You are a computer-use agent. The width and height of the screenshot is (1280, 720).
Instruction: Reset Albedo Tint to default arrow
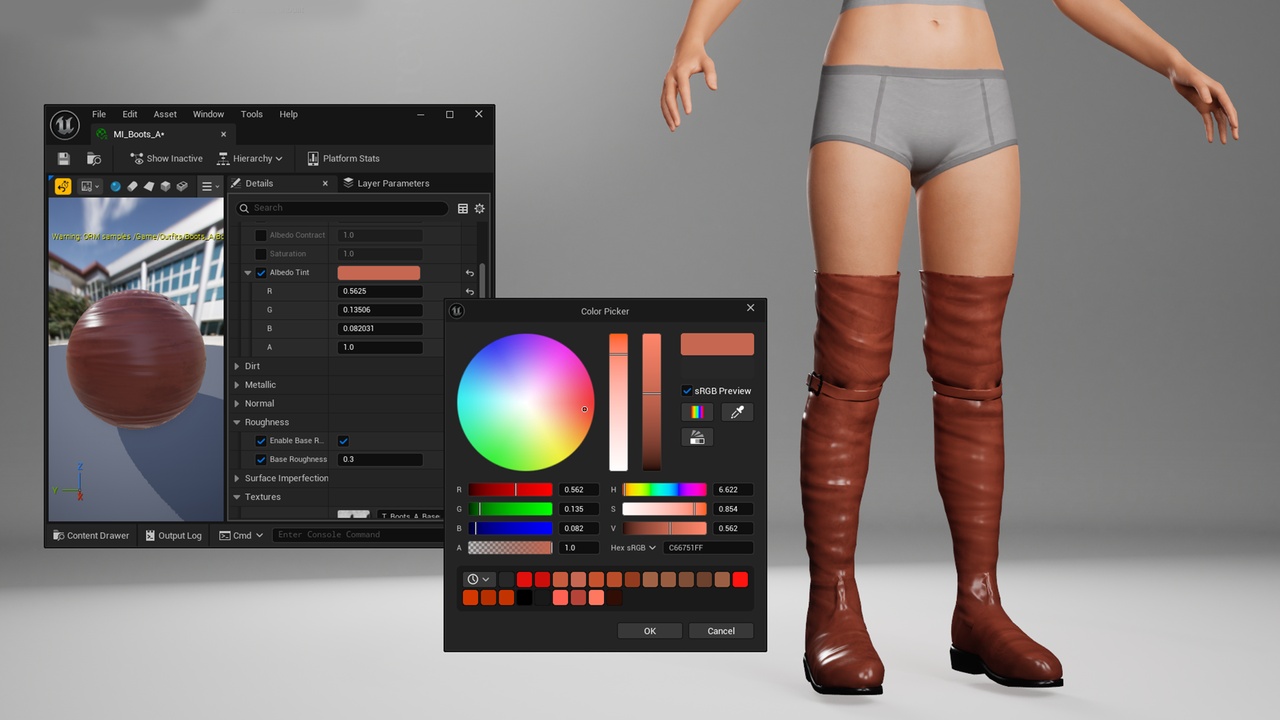[470, 273]
